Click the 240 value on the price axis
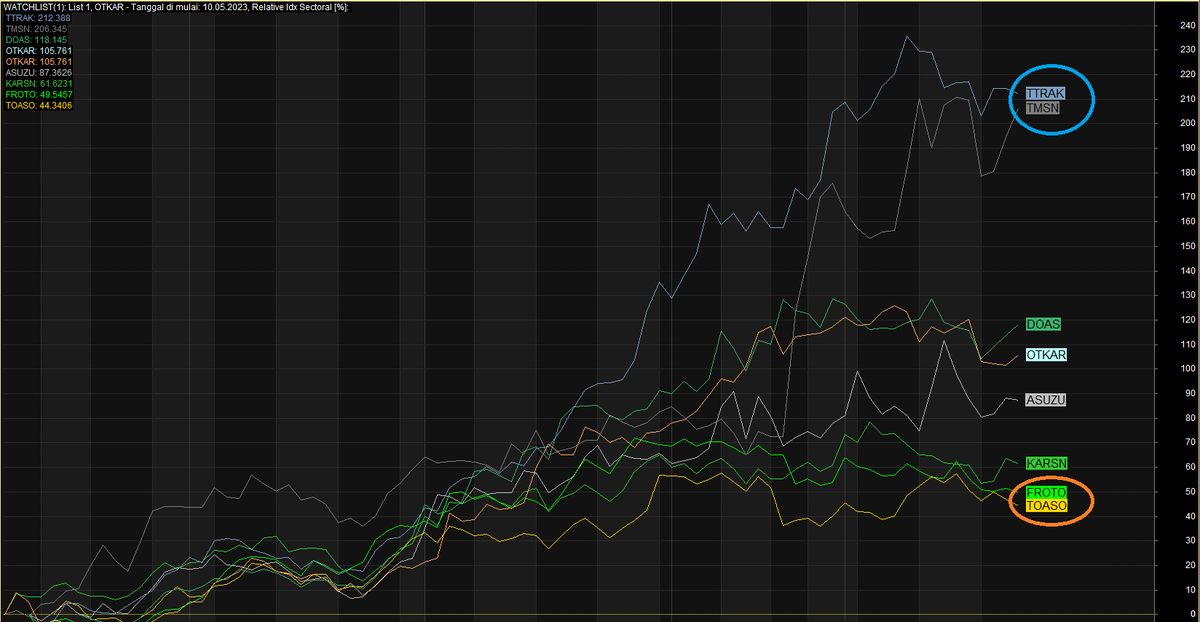 1188,24
